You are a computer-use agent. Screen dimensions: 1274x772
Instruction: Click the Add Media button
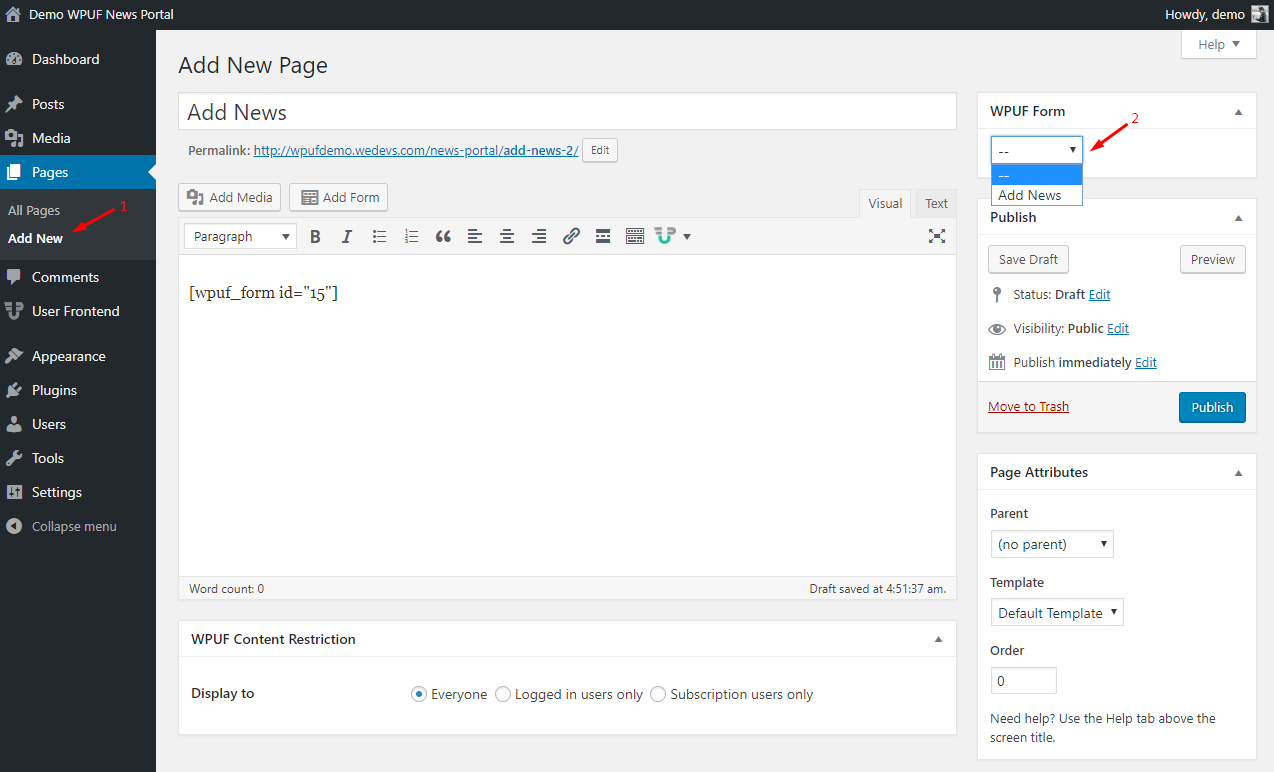(x=229, y=197)
